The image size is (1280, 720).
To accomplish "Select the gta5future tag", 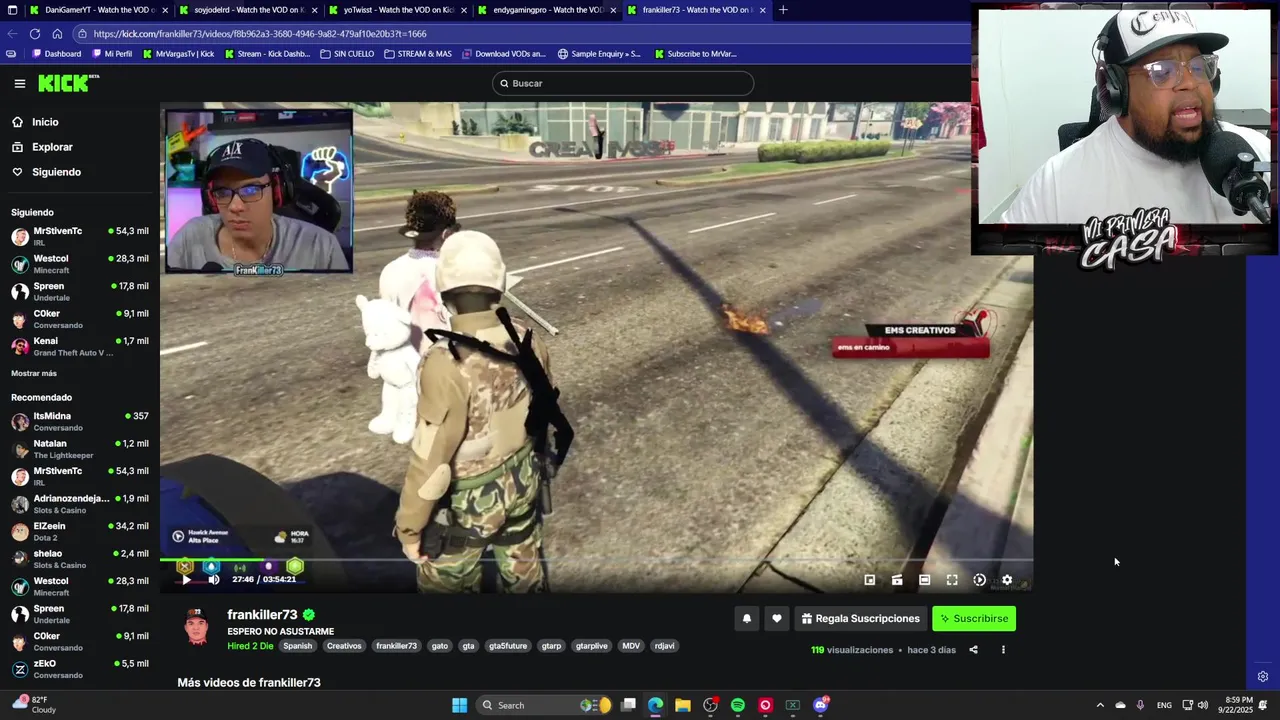I will tap(508, 646).
